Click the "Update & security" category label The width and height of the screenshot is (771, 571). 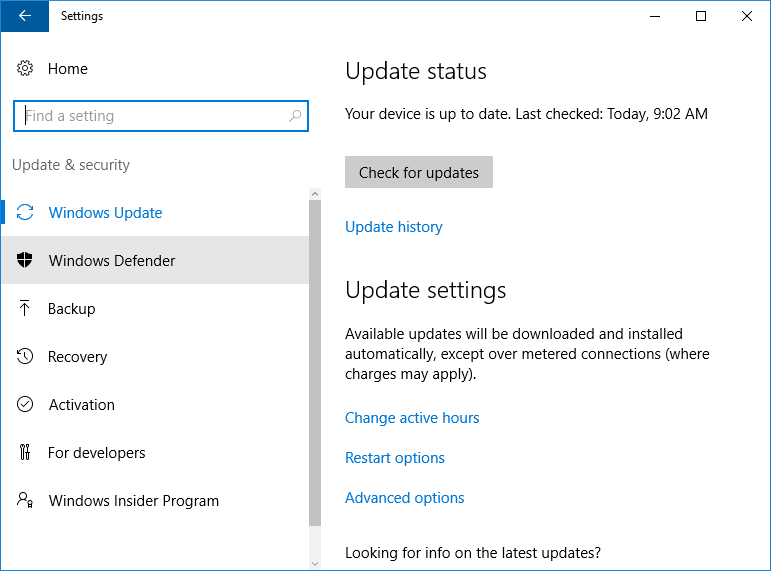(x=71, y=165)
